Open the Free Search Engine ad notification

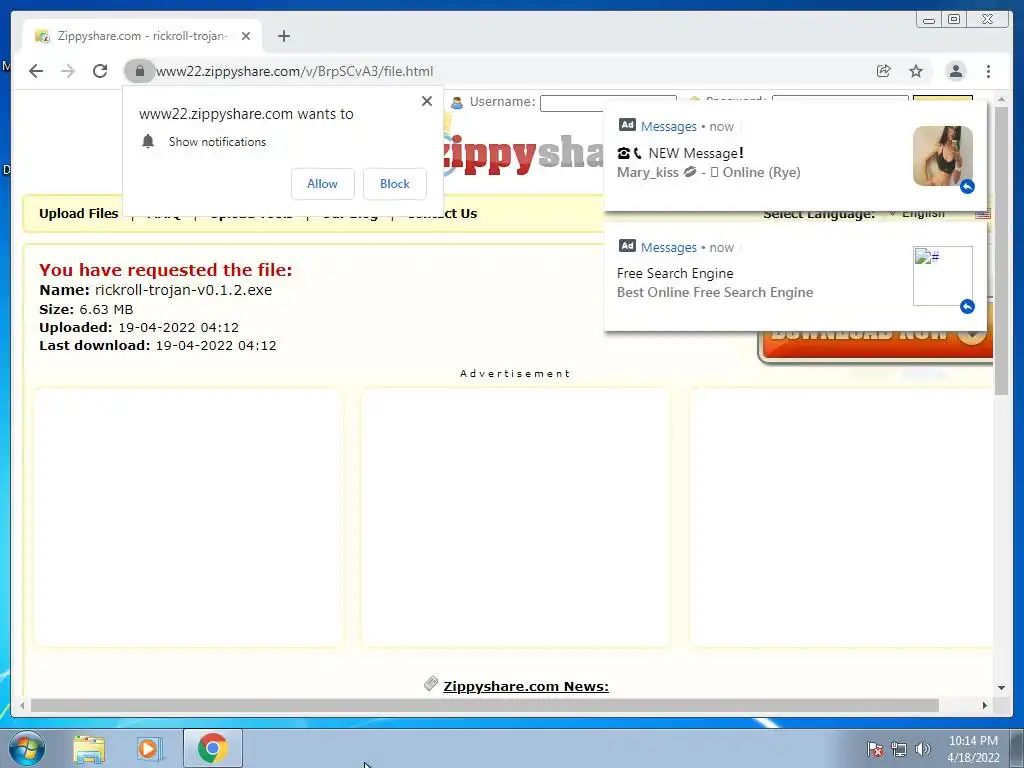795,276
